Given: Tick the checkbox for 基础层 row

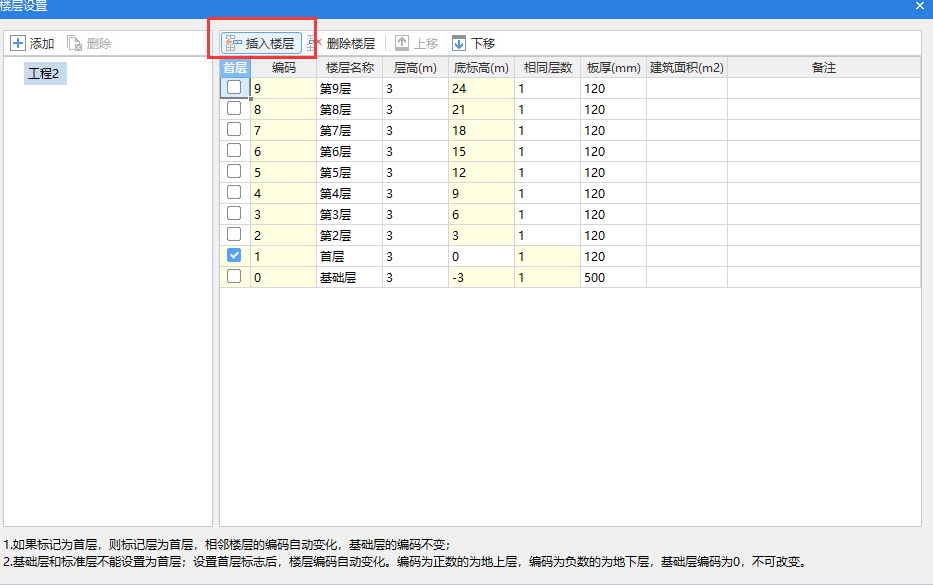Looking at the screenshot, I should pyautogui.click(x=234, y=277).
